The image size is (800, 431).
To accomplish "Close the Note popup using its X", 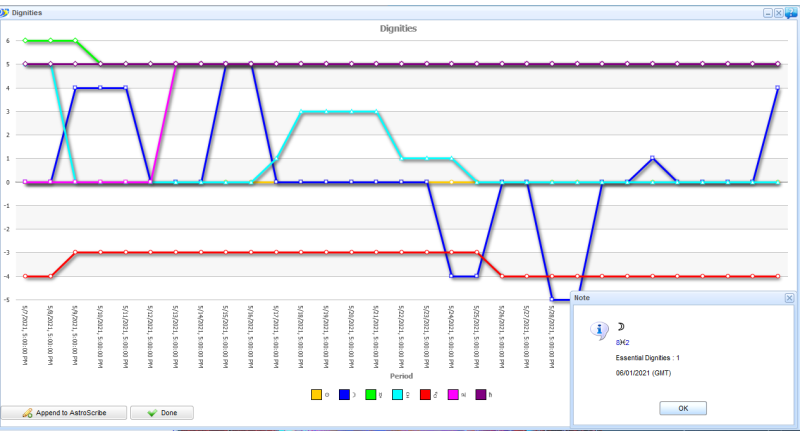I will coord(790,298).
